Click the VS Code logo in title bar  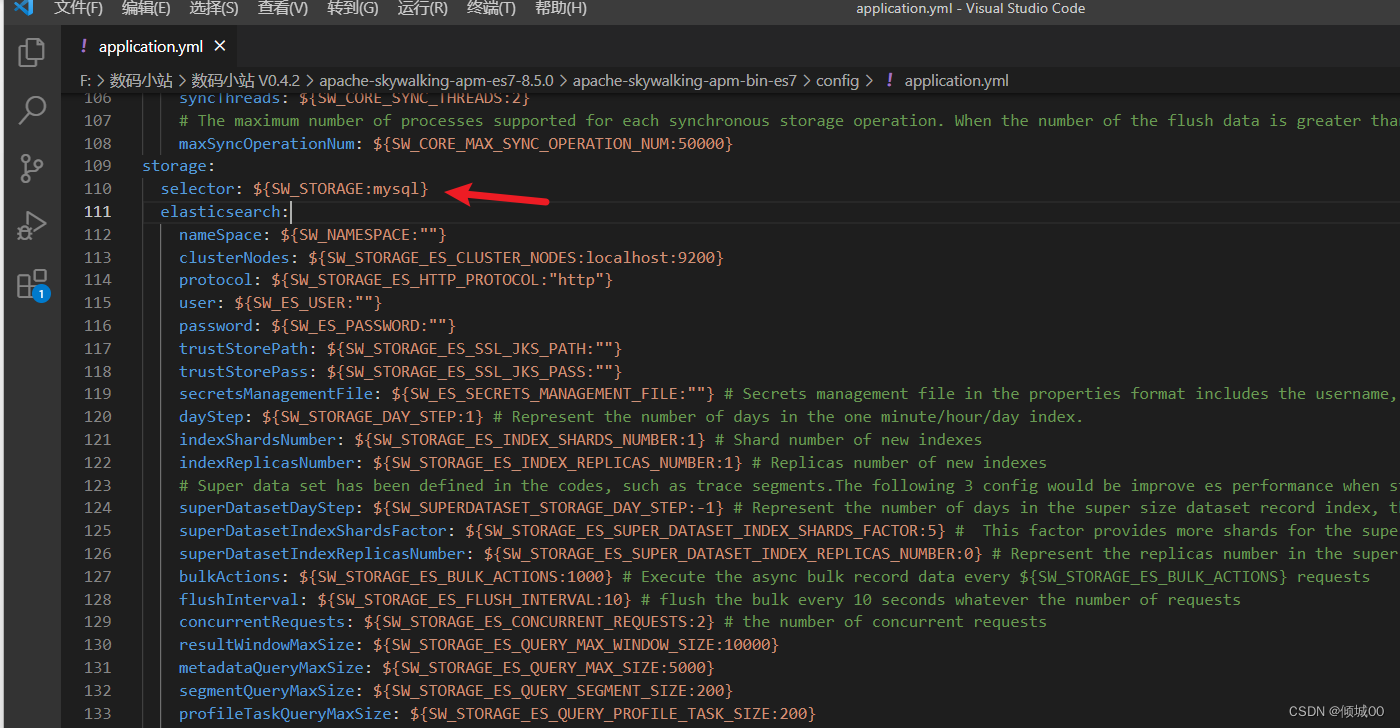[23, 8]
